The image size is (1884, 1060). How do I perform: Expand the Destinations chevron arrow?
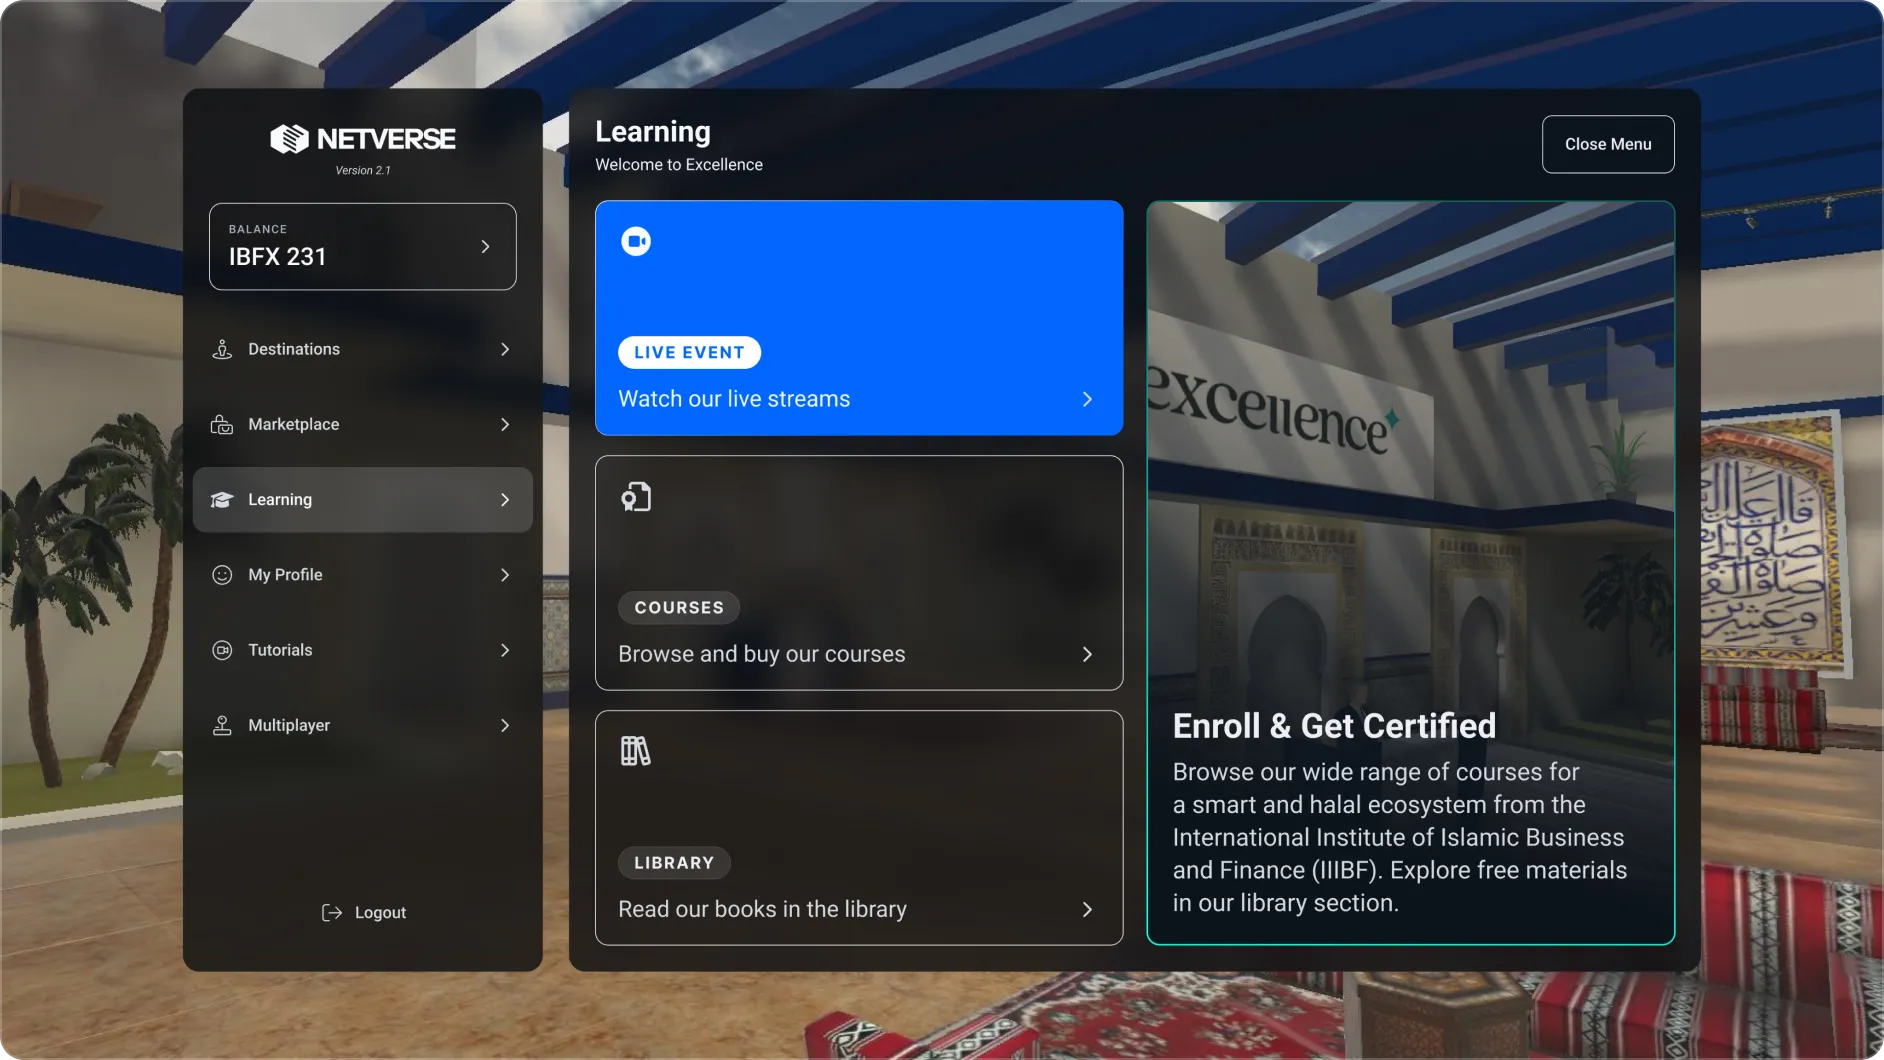[x=505, y=349]
